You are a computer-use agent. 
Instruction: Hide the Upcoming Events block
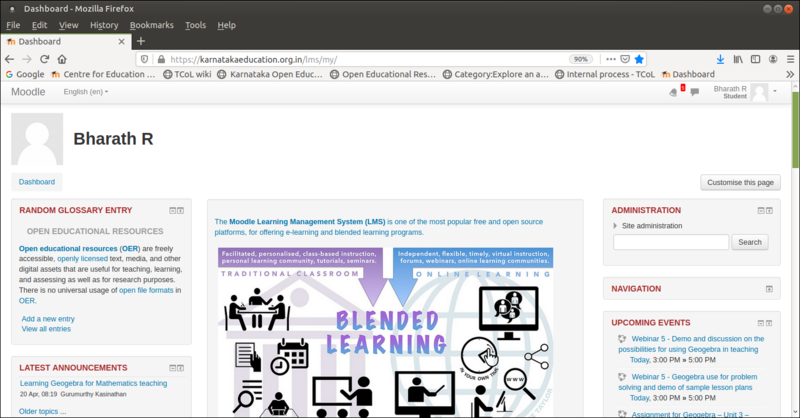(x=761, y=323)
